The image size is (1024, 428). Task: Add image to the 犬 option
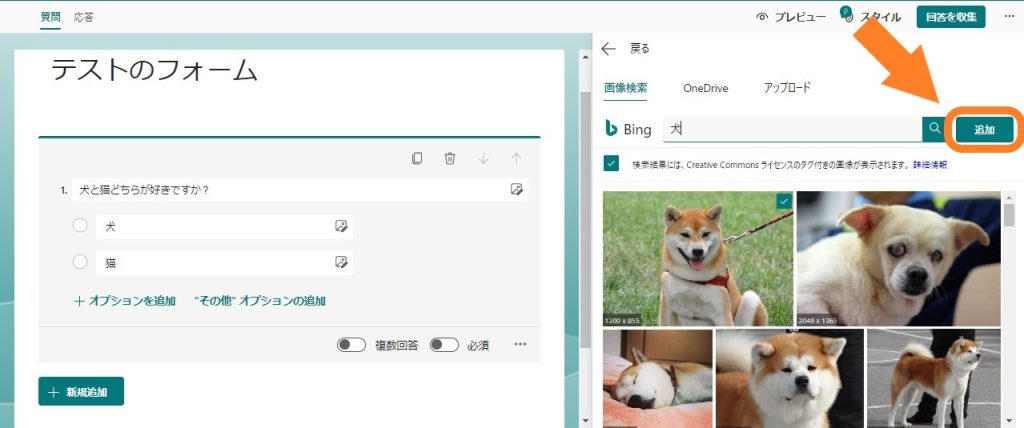pyautogui.click(x=341, y=226)
